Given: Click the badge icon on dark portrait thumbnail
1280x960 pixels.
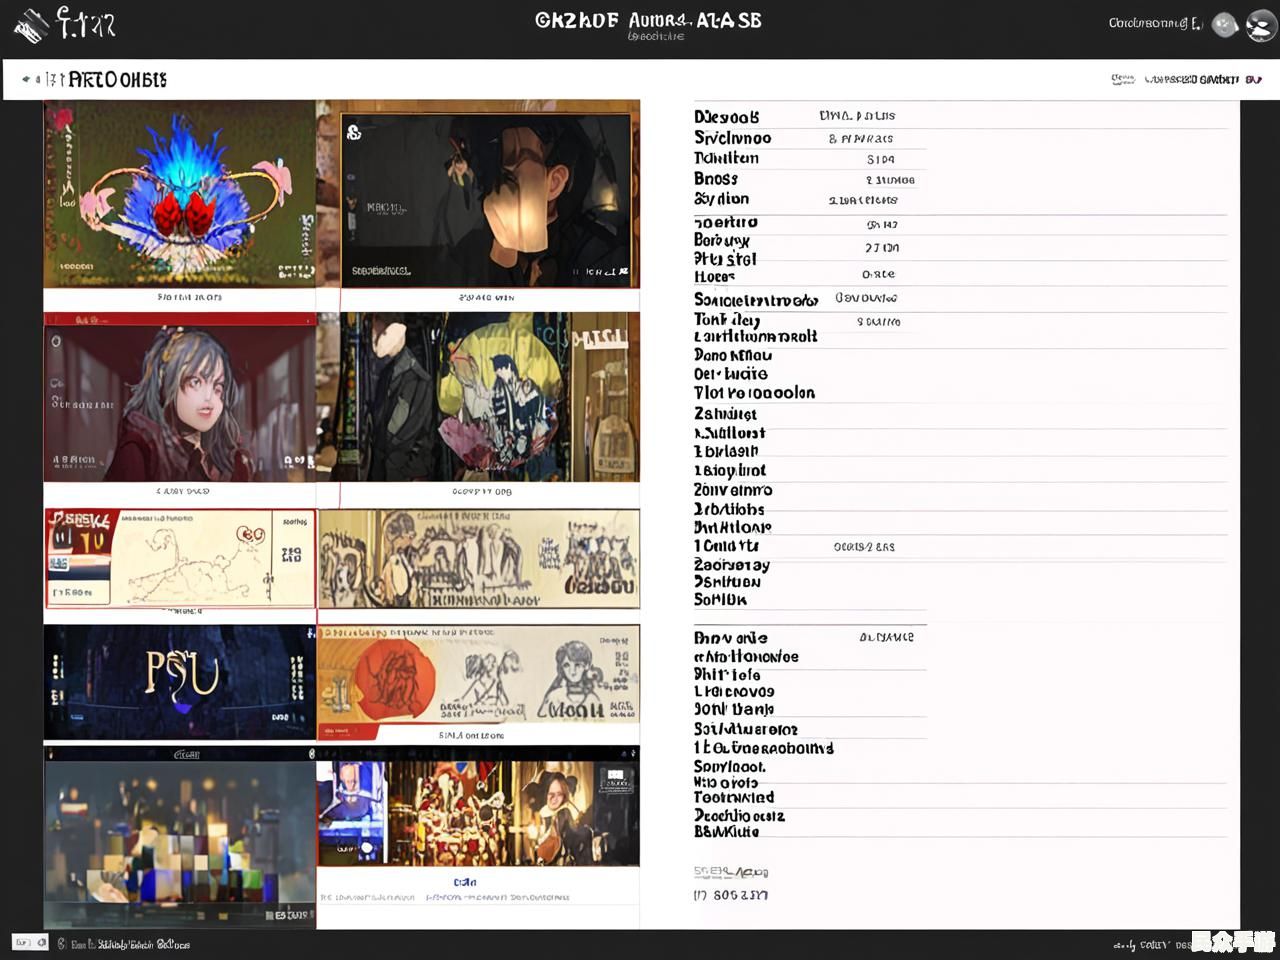Looking at the screenshot, I should (x=354, y=131).
